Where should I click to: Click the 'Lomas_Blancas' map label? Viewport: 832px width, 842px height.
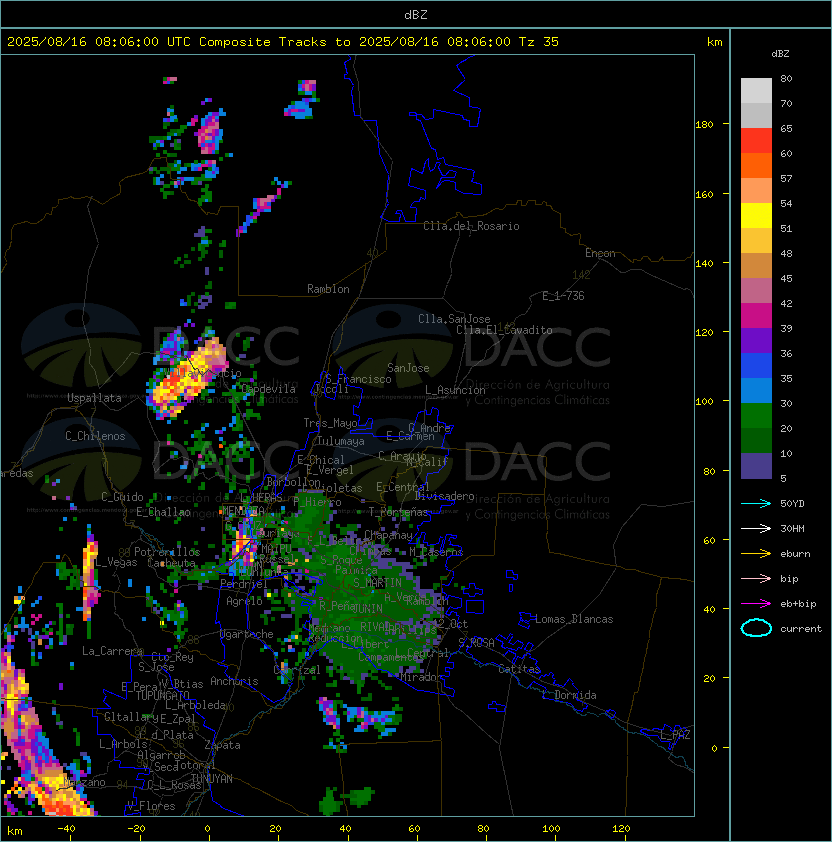pyautogui.click(x=574, y=619)
